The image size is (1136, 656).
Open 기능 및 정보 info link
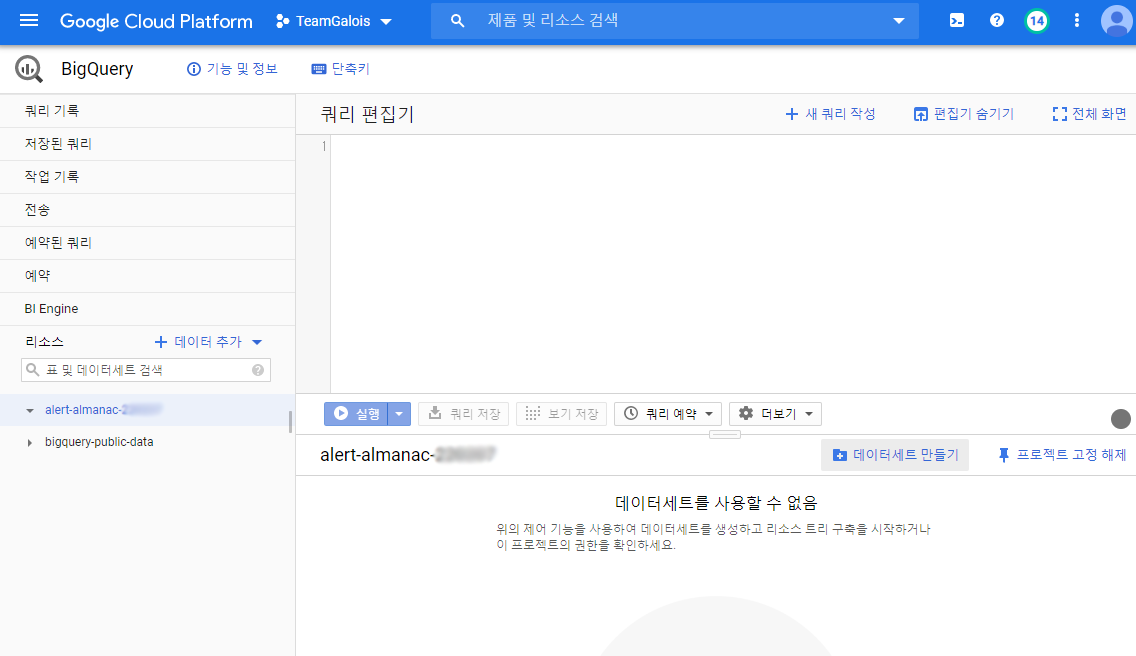coord(233,69)
